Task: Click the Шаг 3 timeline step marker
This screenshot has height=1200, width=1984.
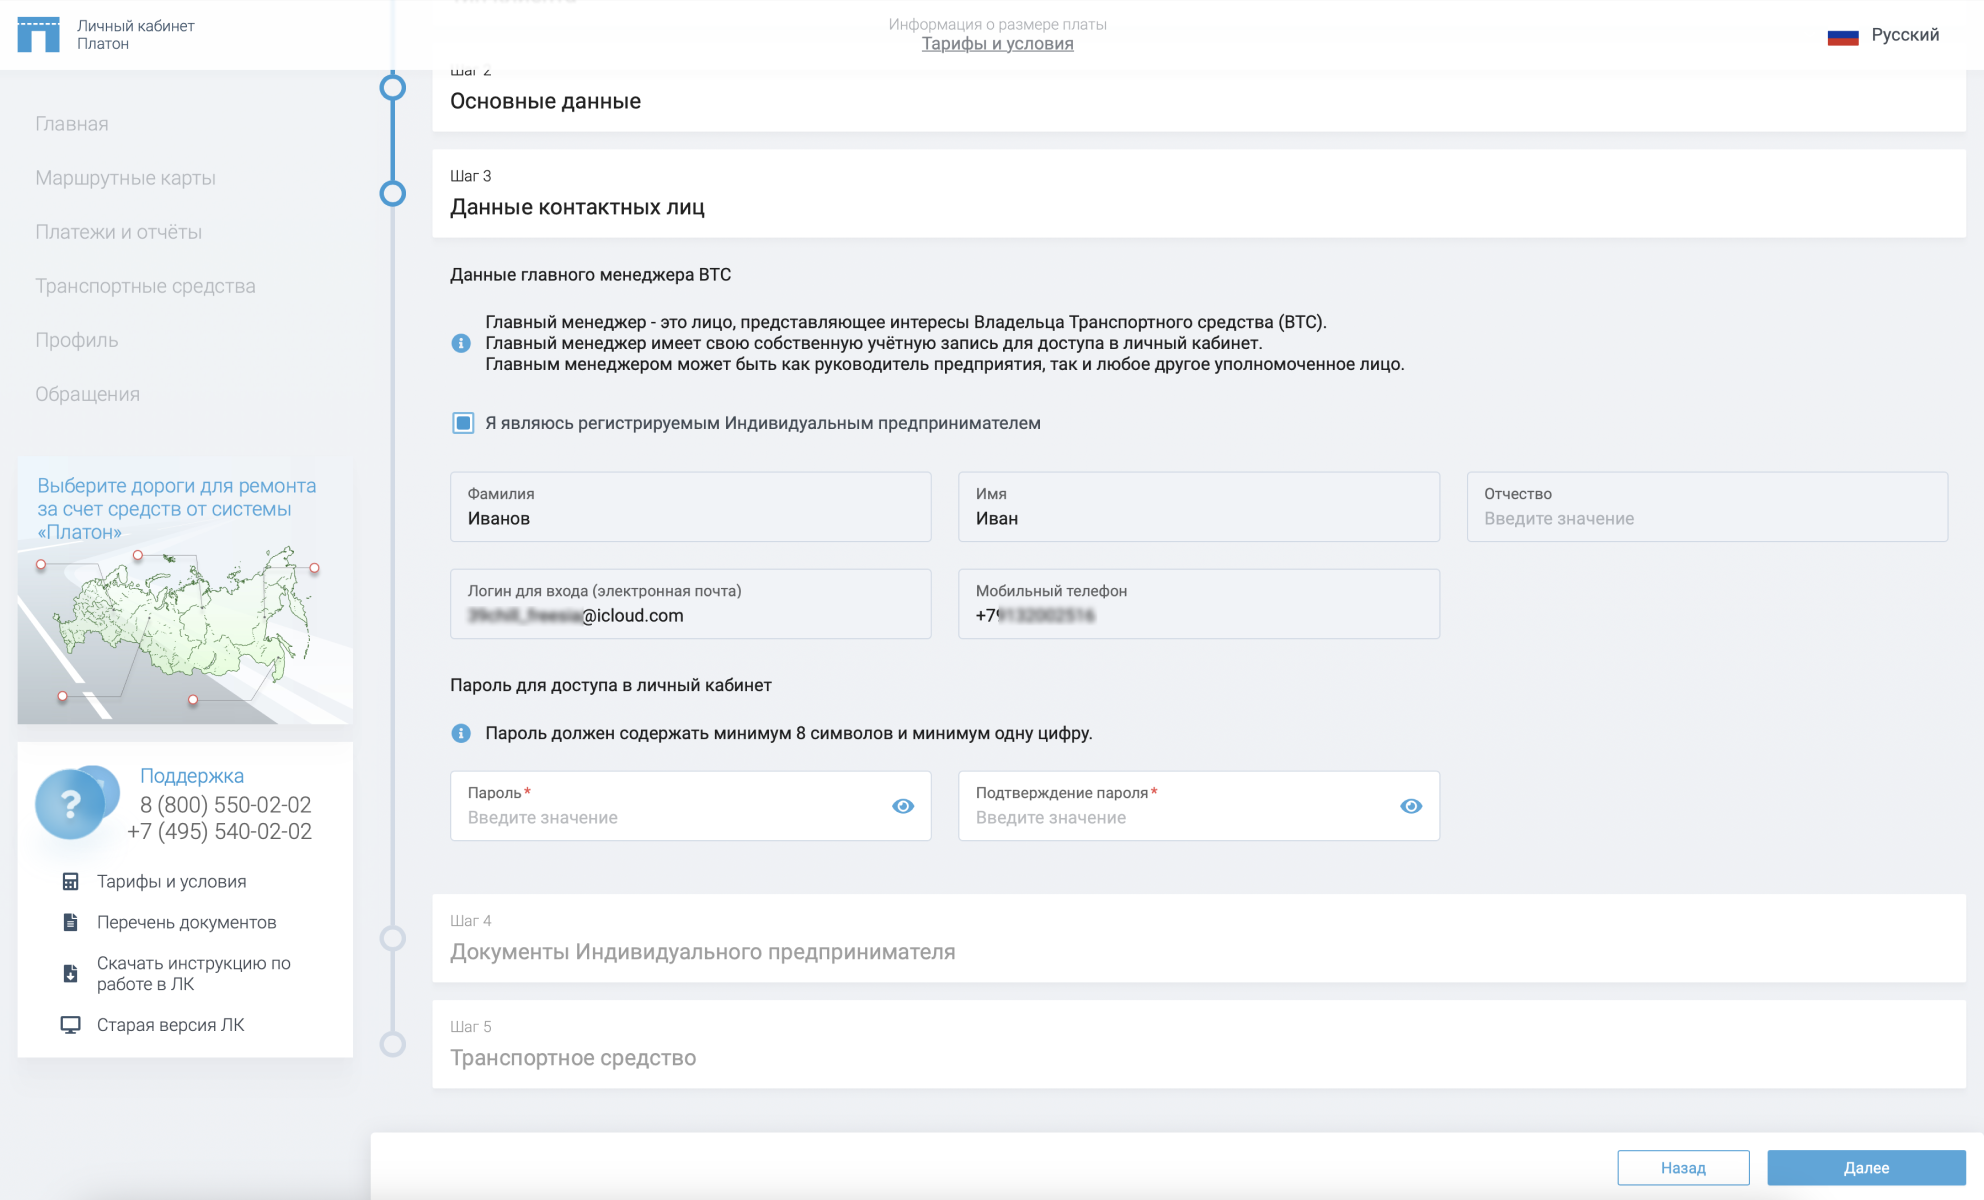Action: tap(393, 193)
